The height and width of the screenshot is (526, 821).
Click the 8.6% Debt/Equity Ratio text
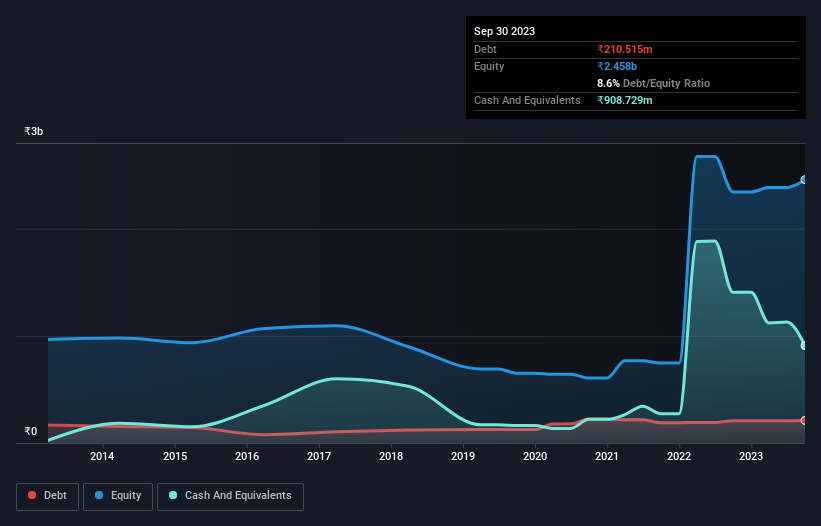[653, 83]
